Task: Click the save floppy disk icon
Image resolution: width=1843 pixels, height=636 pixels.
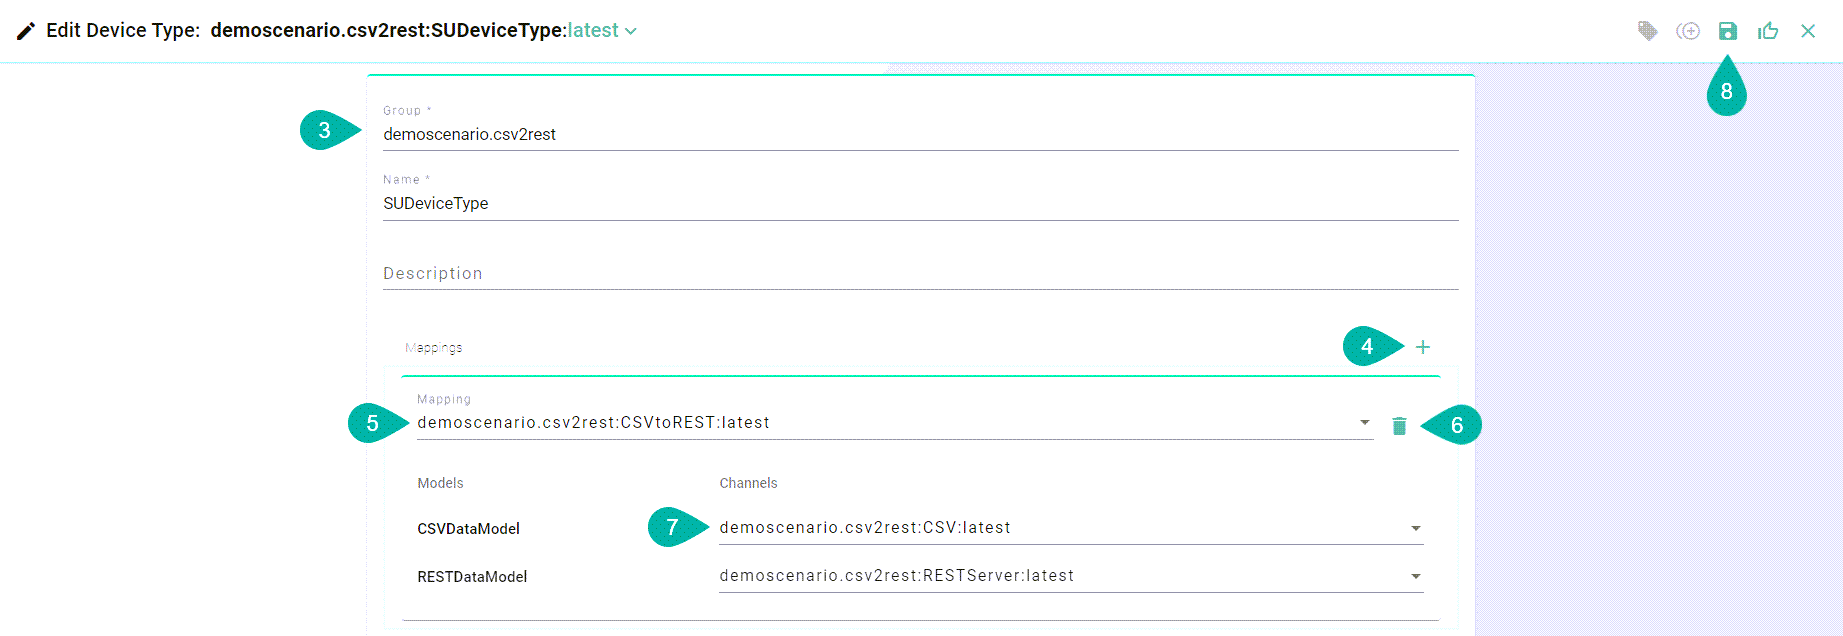Action: pos(1728,31)
